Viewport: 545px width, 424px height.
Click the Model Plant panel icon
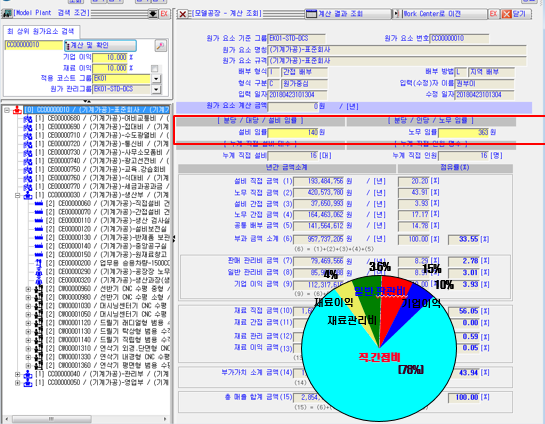click(7, 14)
